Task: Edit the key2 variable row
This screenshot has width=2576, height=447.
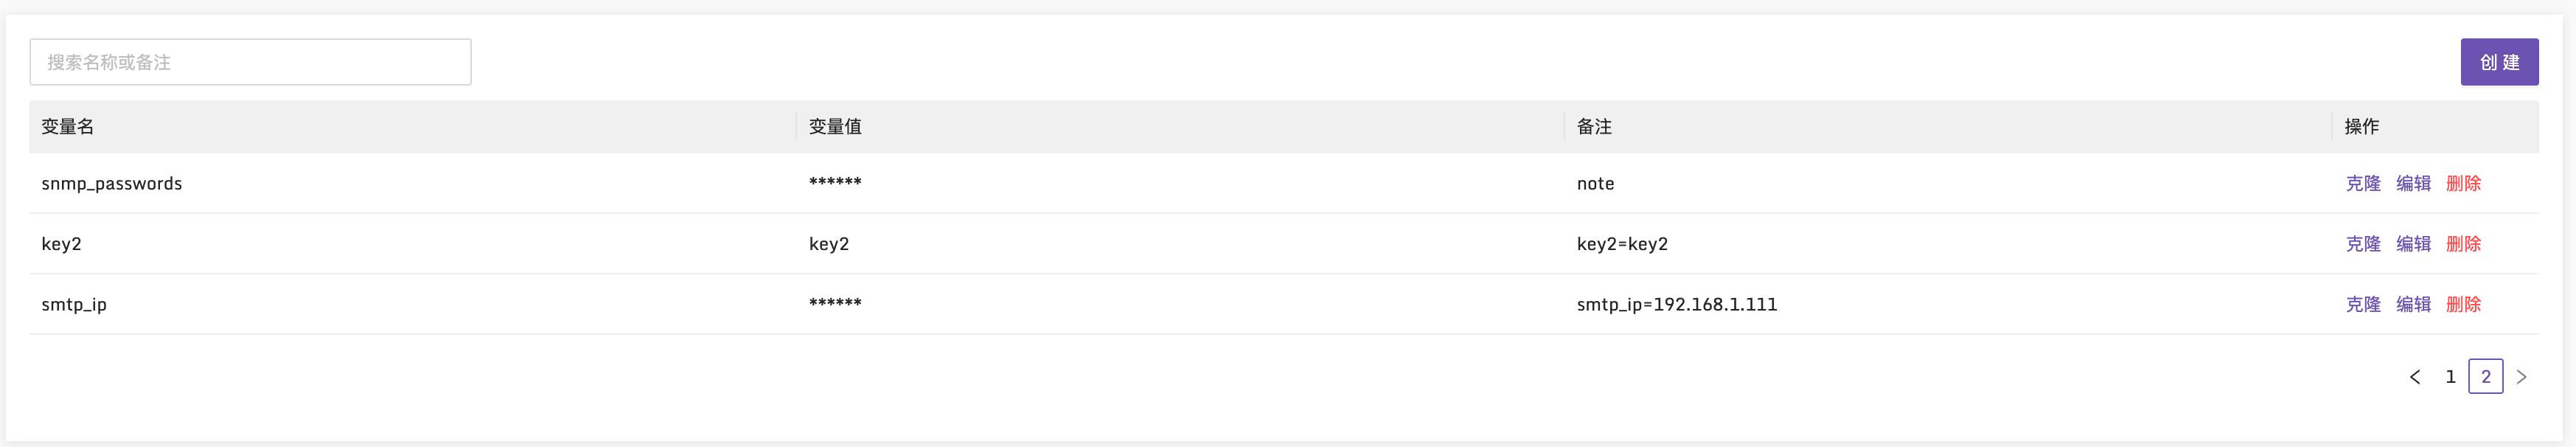Action: (x=2412, y=244)
